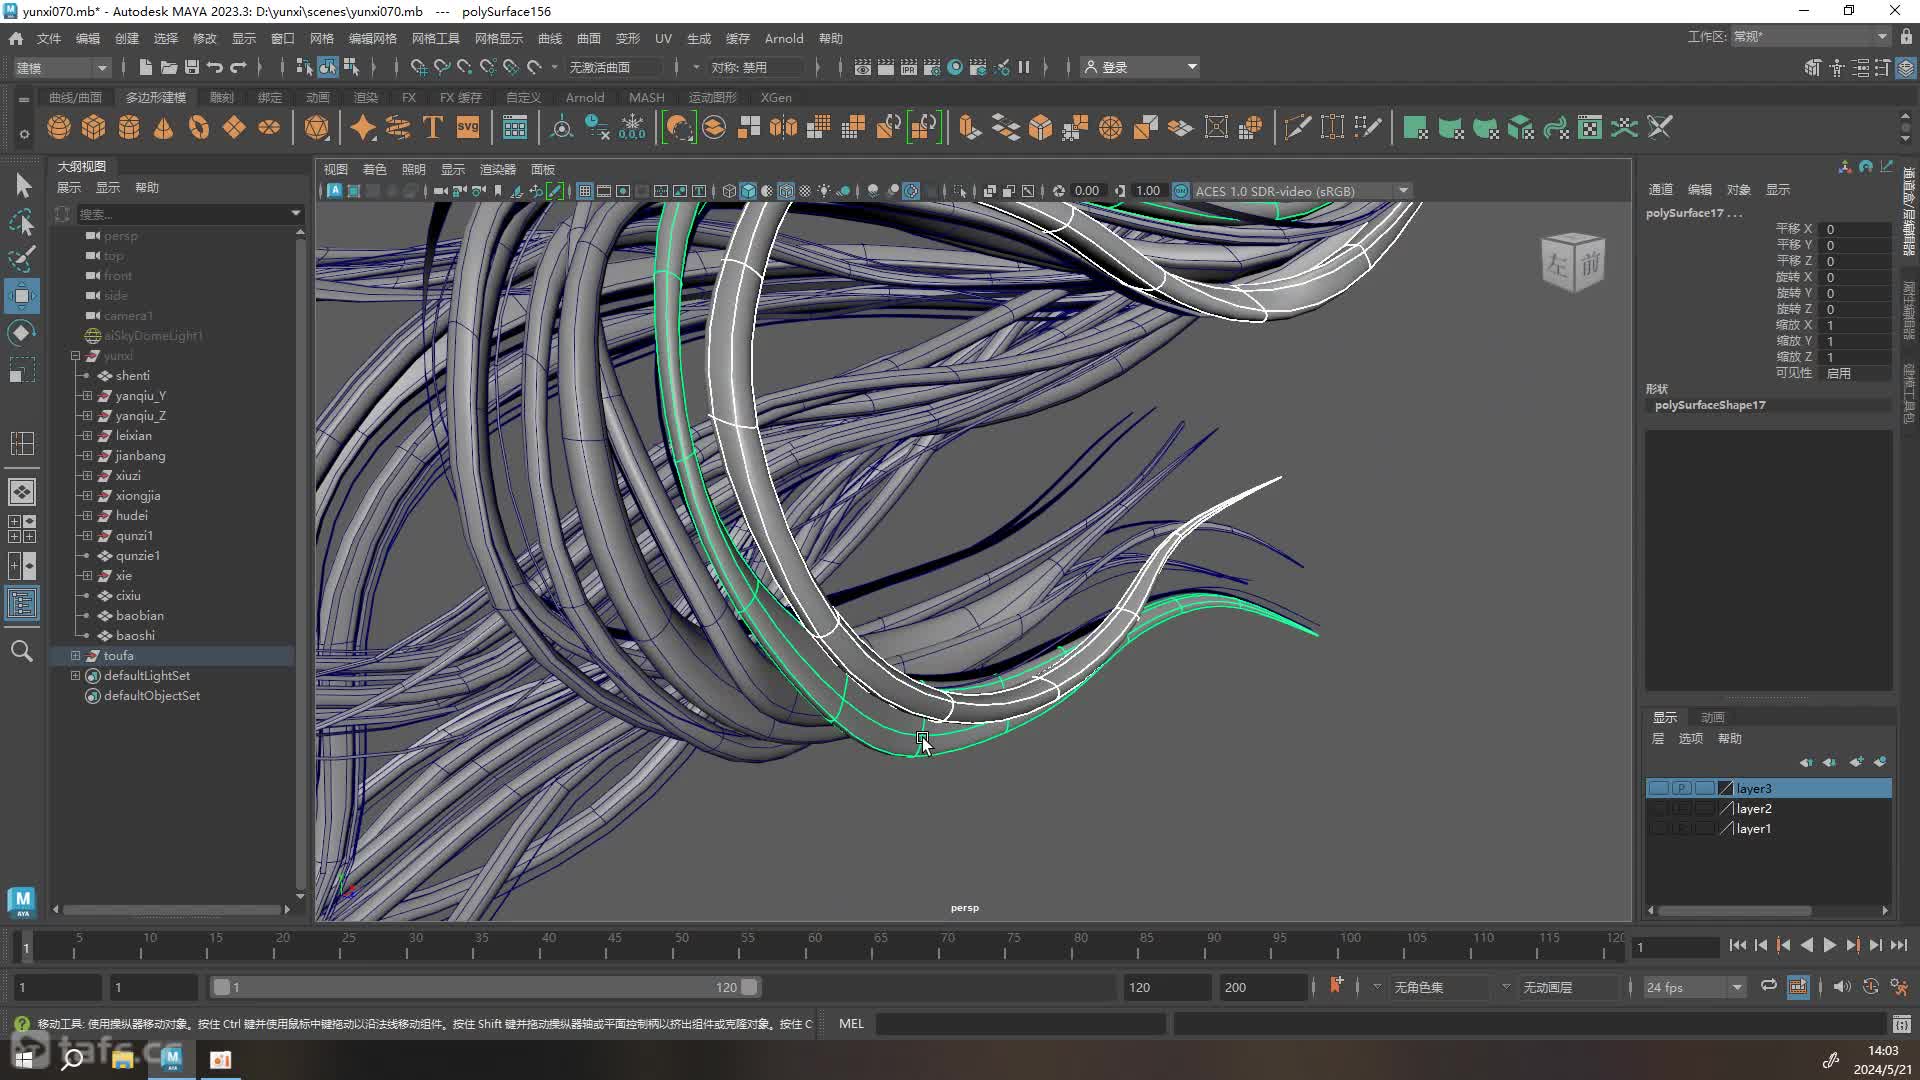Screen dimensions: 1920x1080
Task: Click the redo arrow icon
Action: click(x=238, y=67)
